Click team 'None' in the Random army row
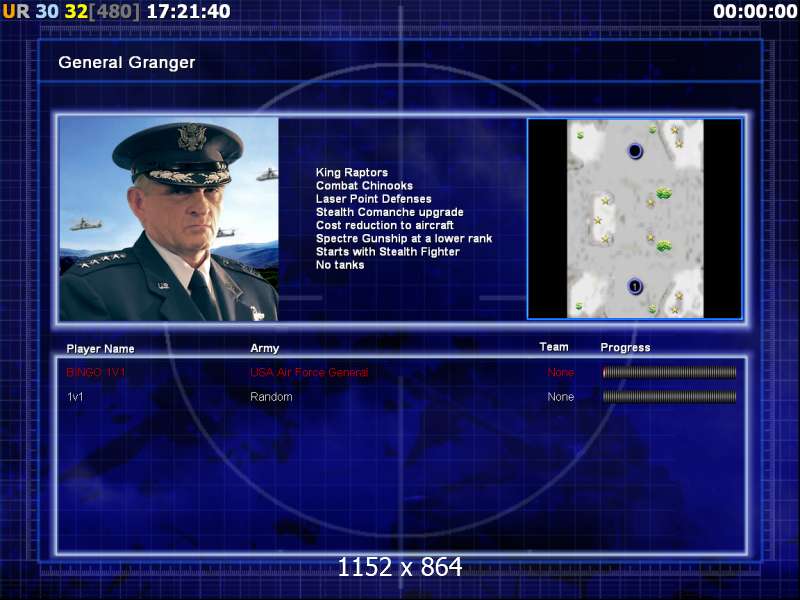 (x=561, y=396)
